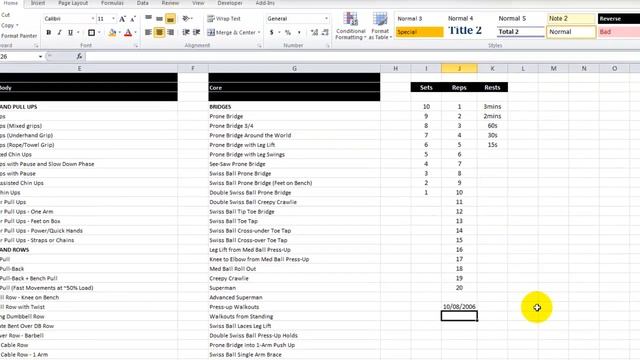Click the Copy button
Screen dimensions: 640x360
coord(7,25)
